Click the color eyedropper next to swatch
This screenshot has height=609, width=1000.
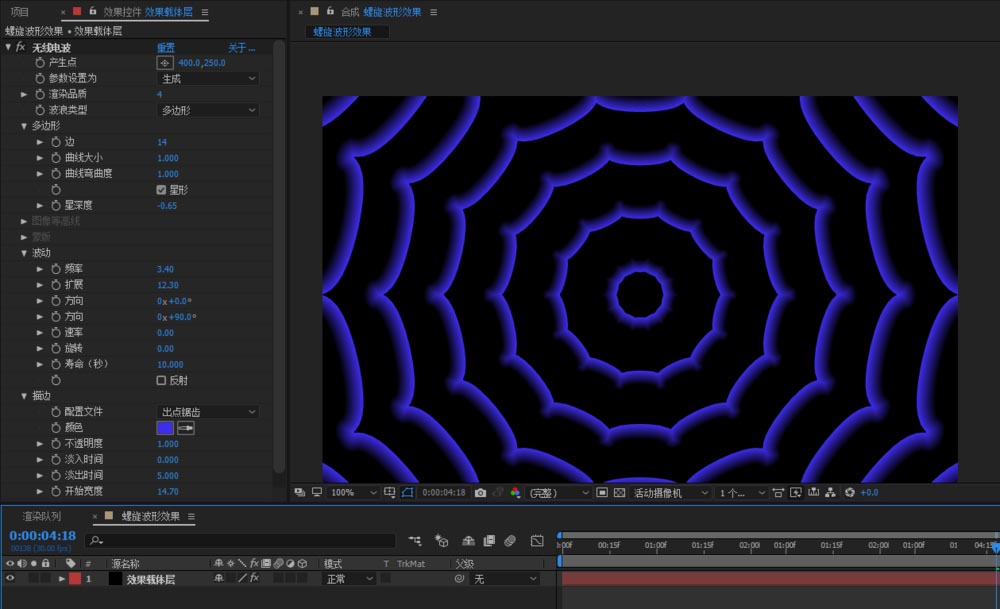pos(186,428)
